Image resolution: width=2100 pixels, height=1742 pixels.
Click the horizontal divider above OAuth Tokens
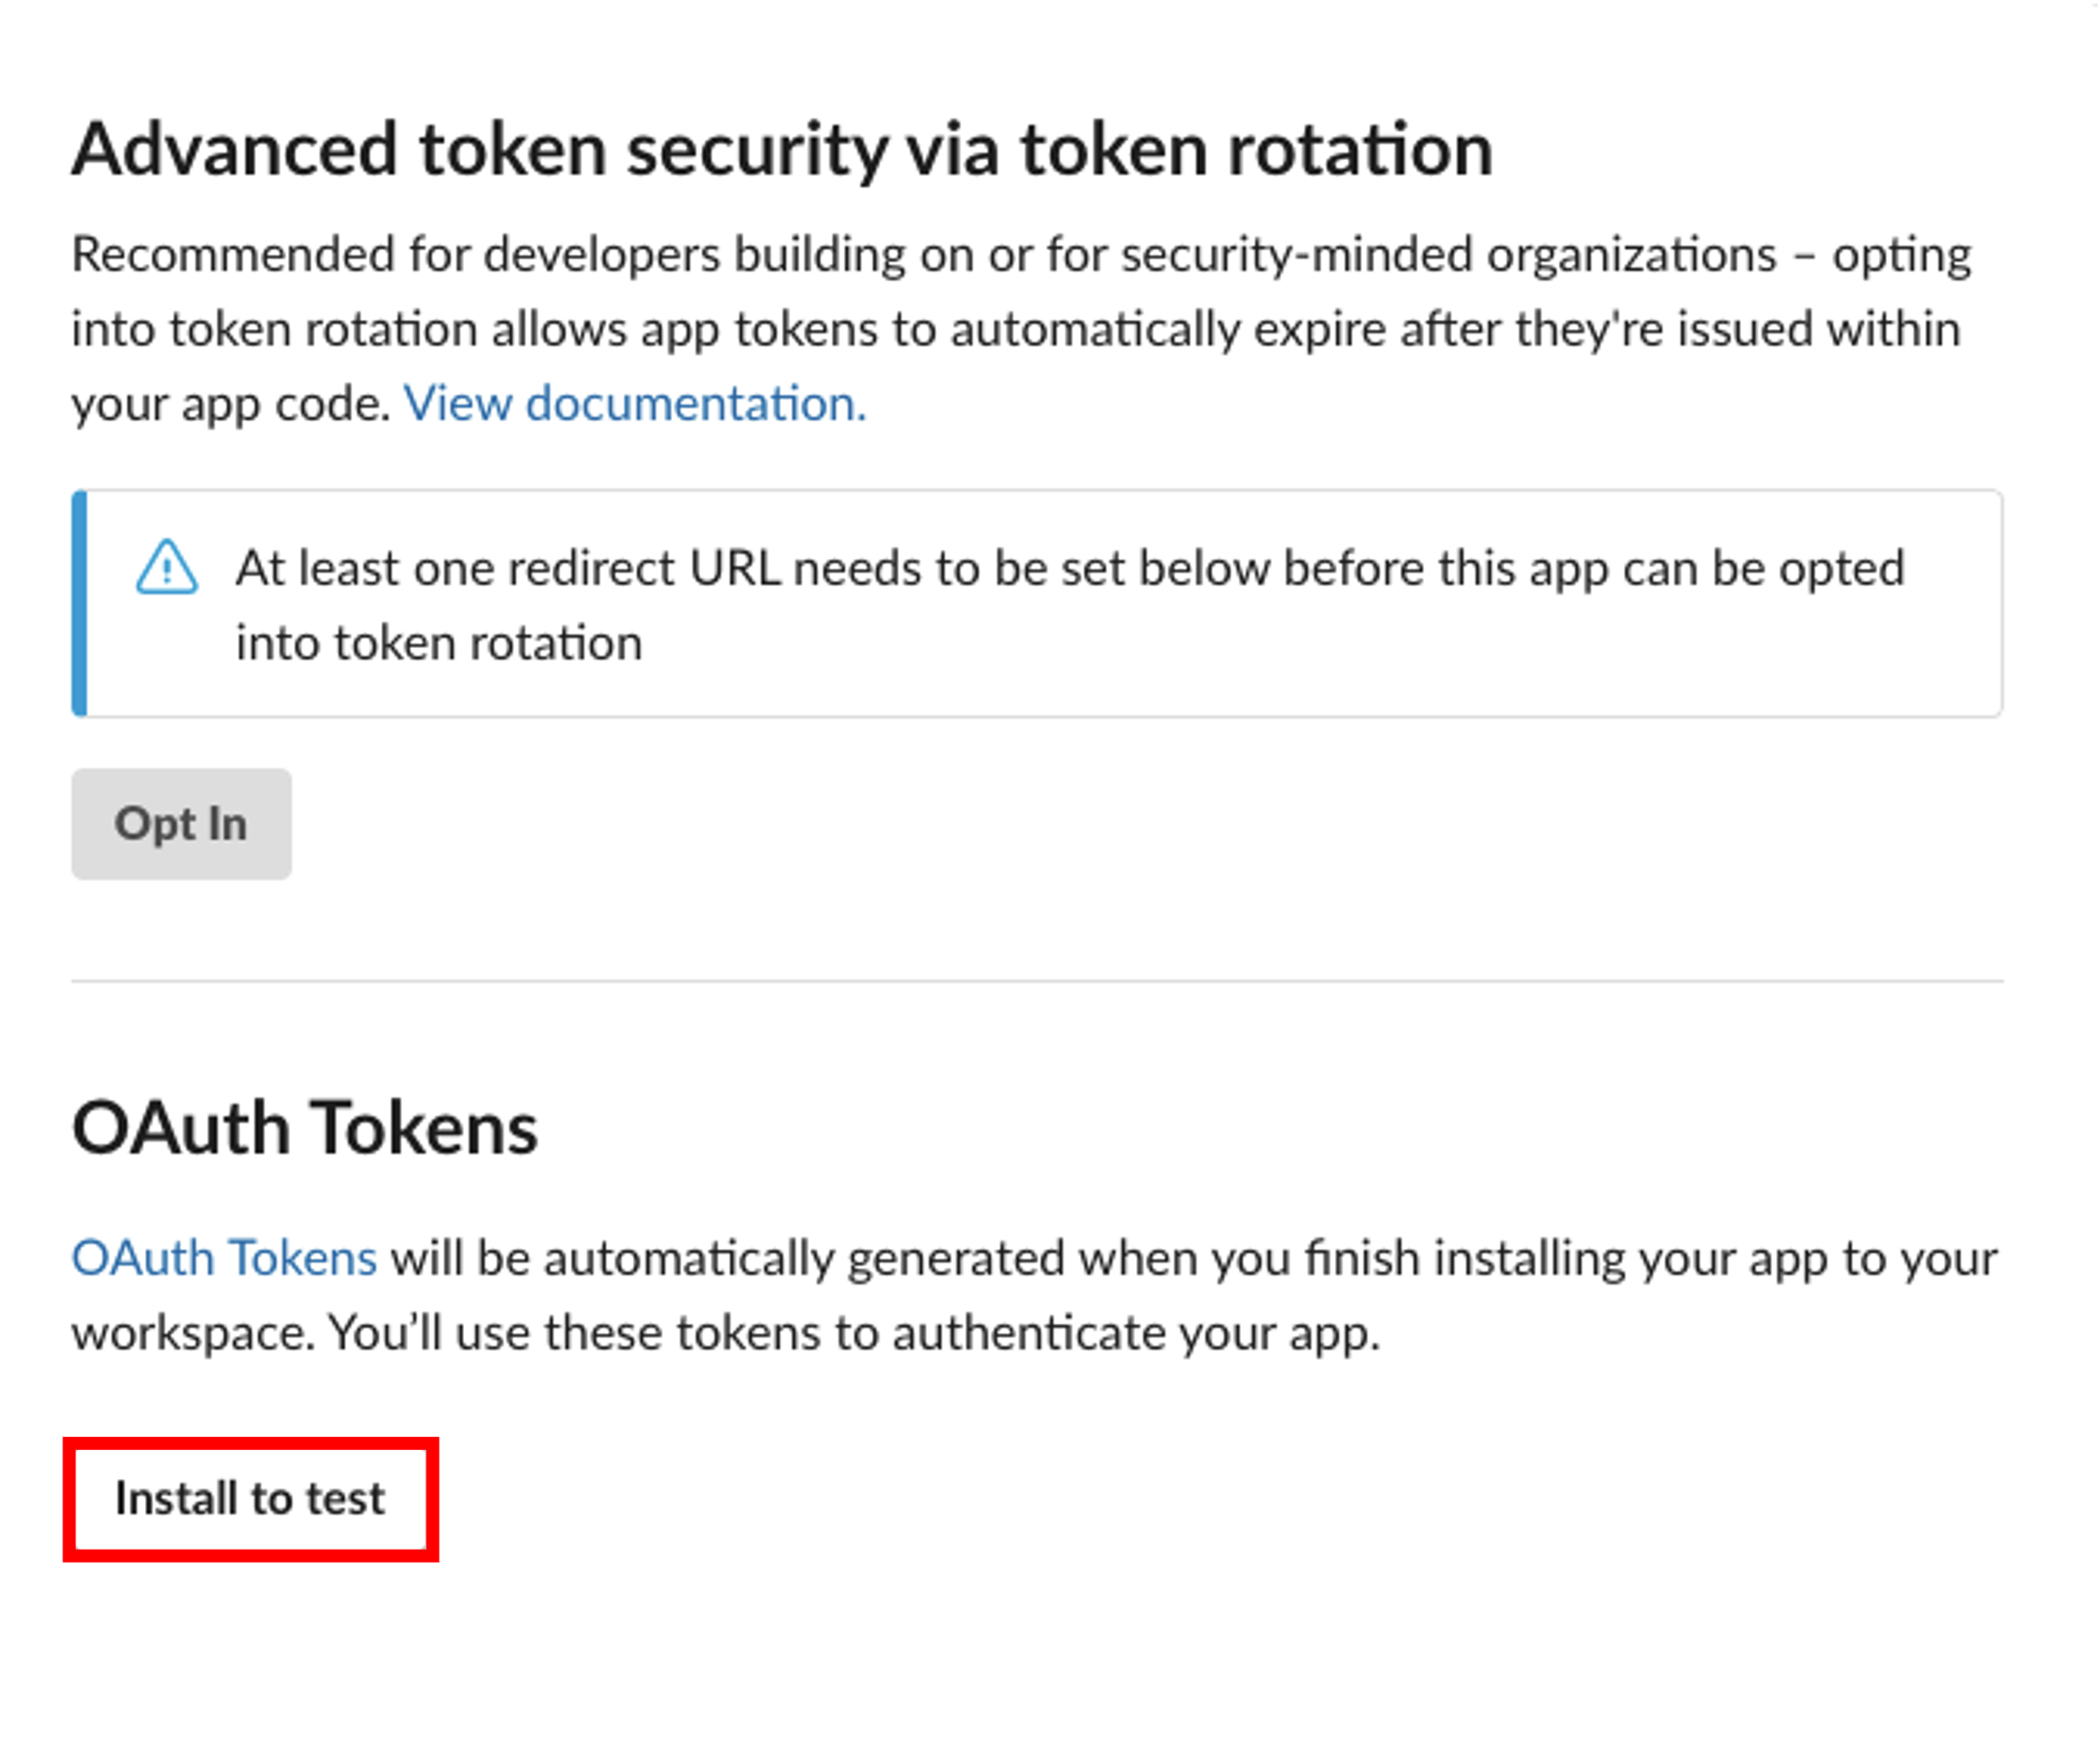pyautogui.click(x=1037, y=982)
